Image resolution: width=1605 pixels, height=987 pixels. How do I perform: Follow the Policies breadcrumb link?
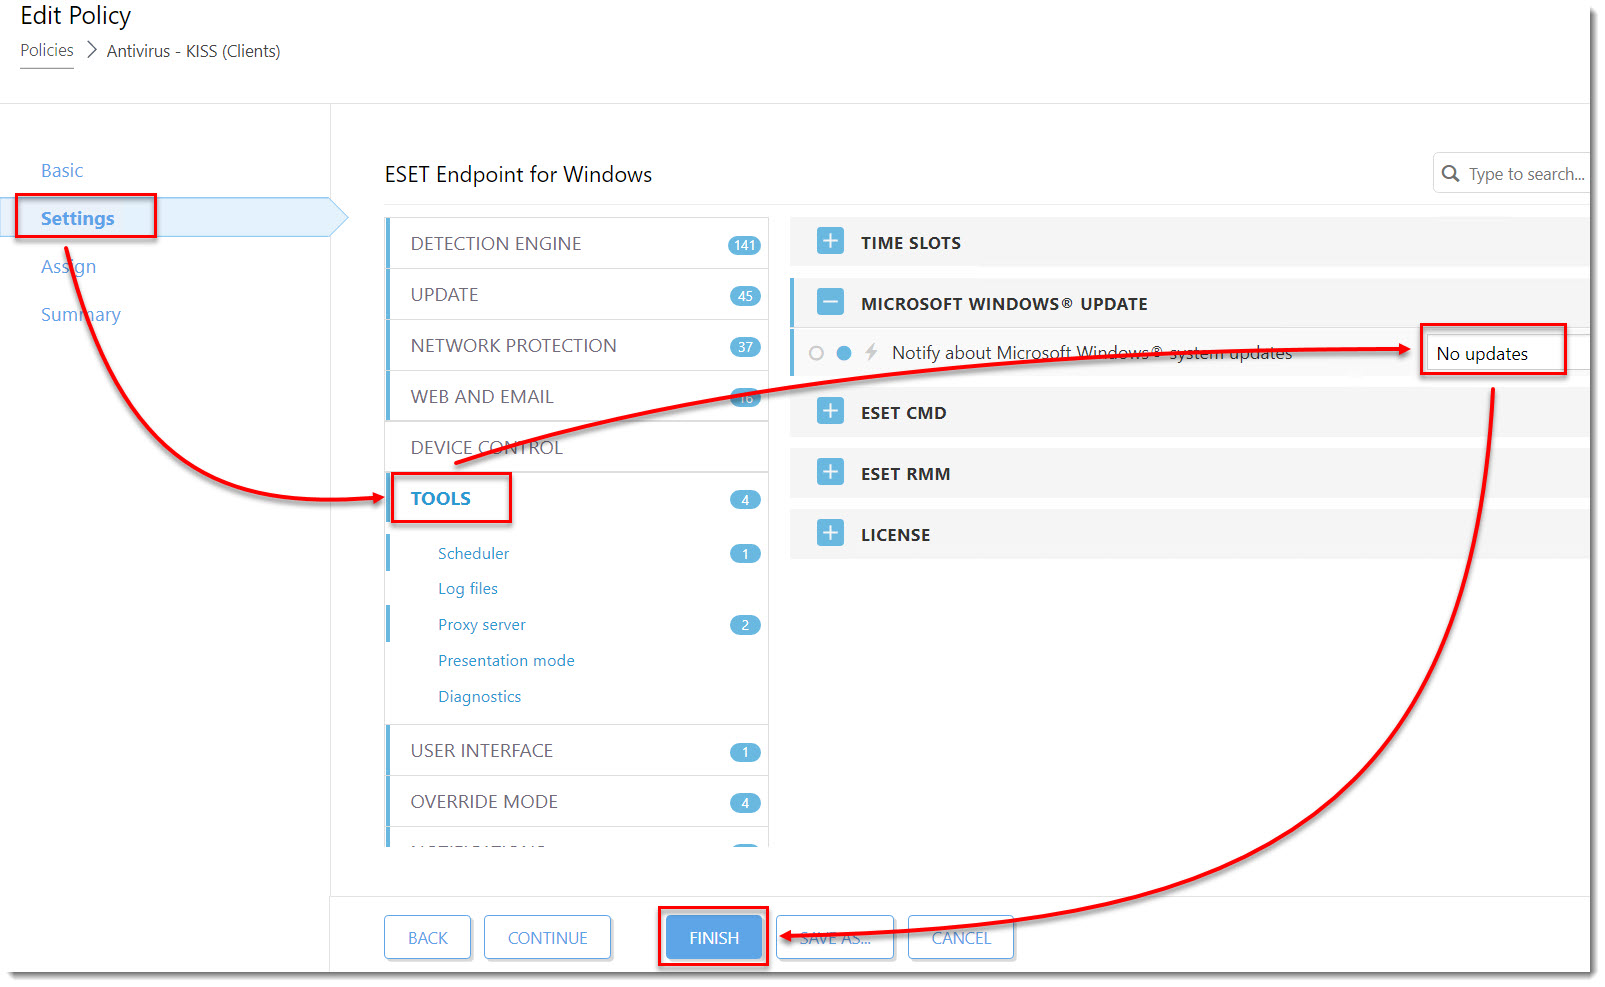coord(47,50)
